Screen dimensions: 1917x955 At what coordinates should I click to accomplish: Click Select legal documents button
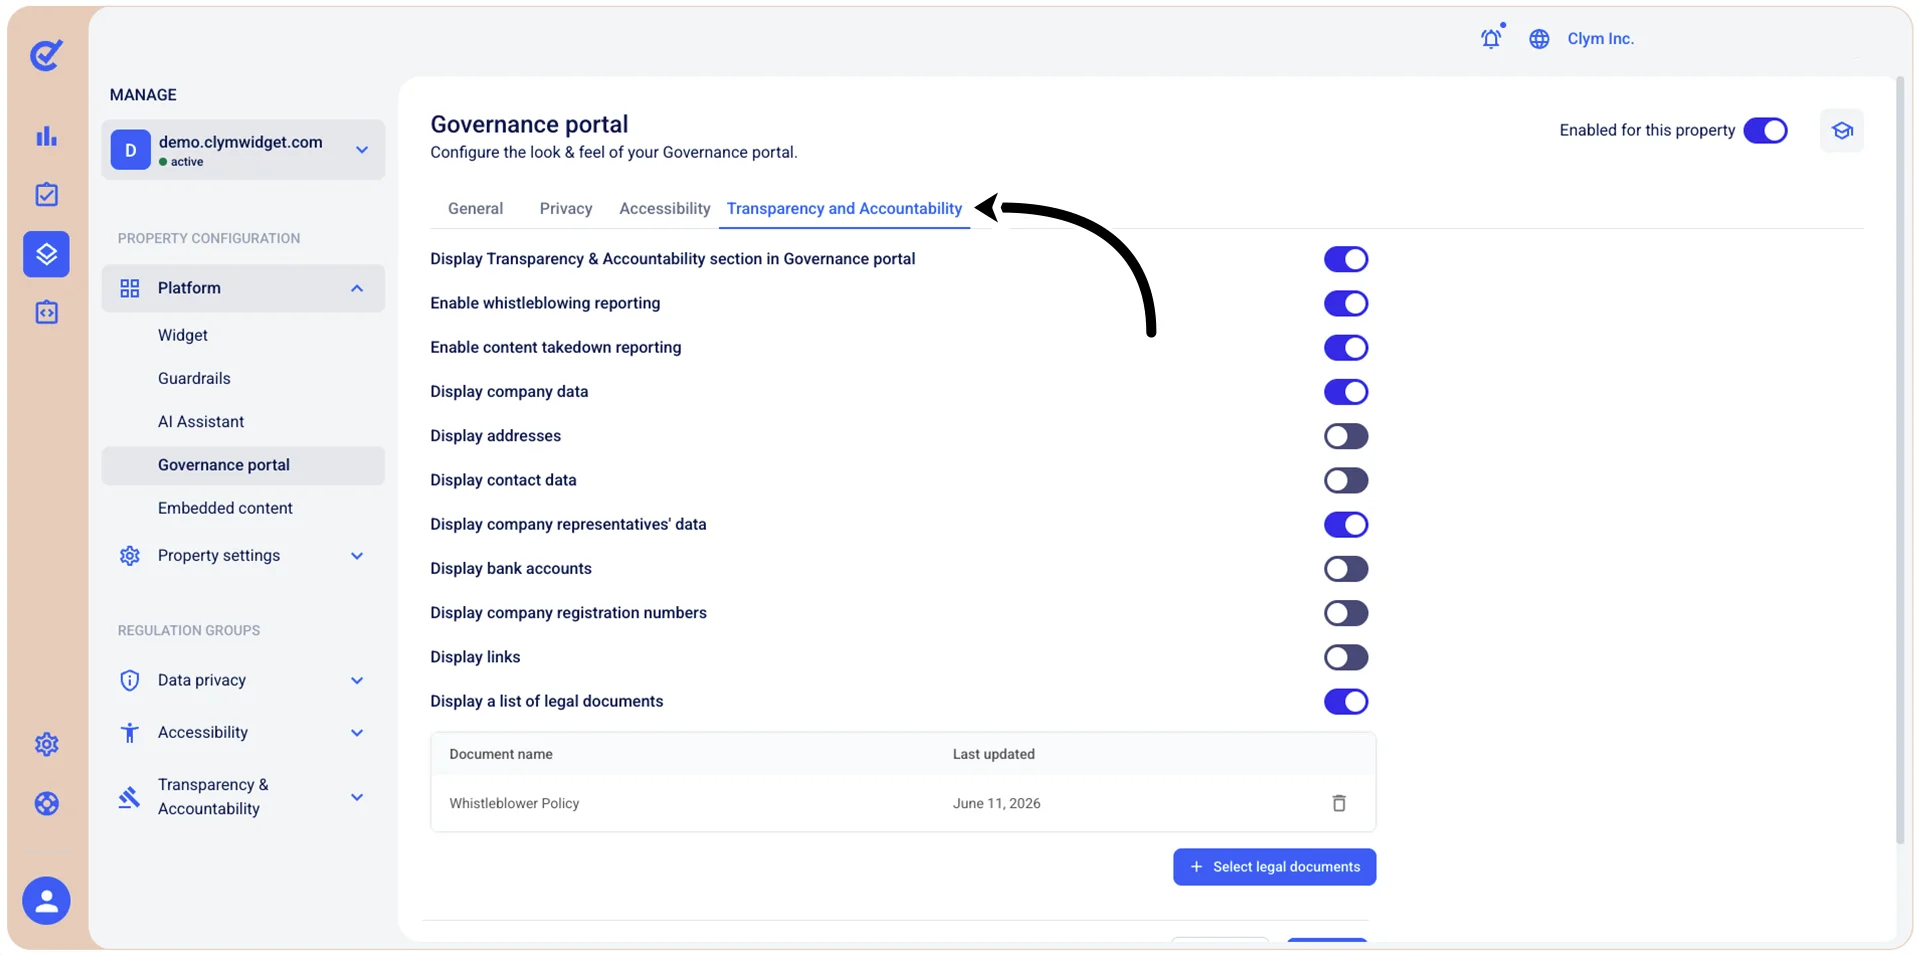pos(1274,867)
